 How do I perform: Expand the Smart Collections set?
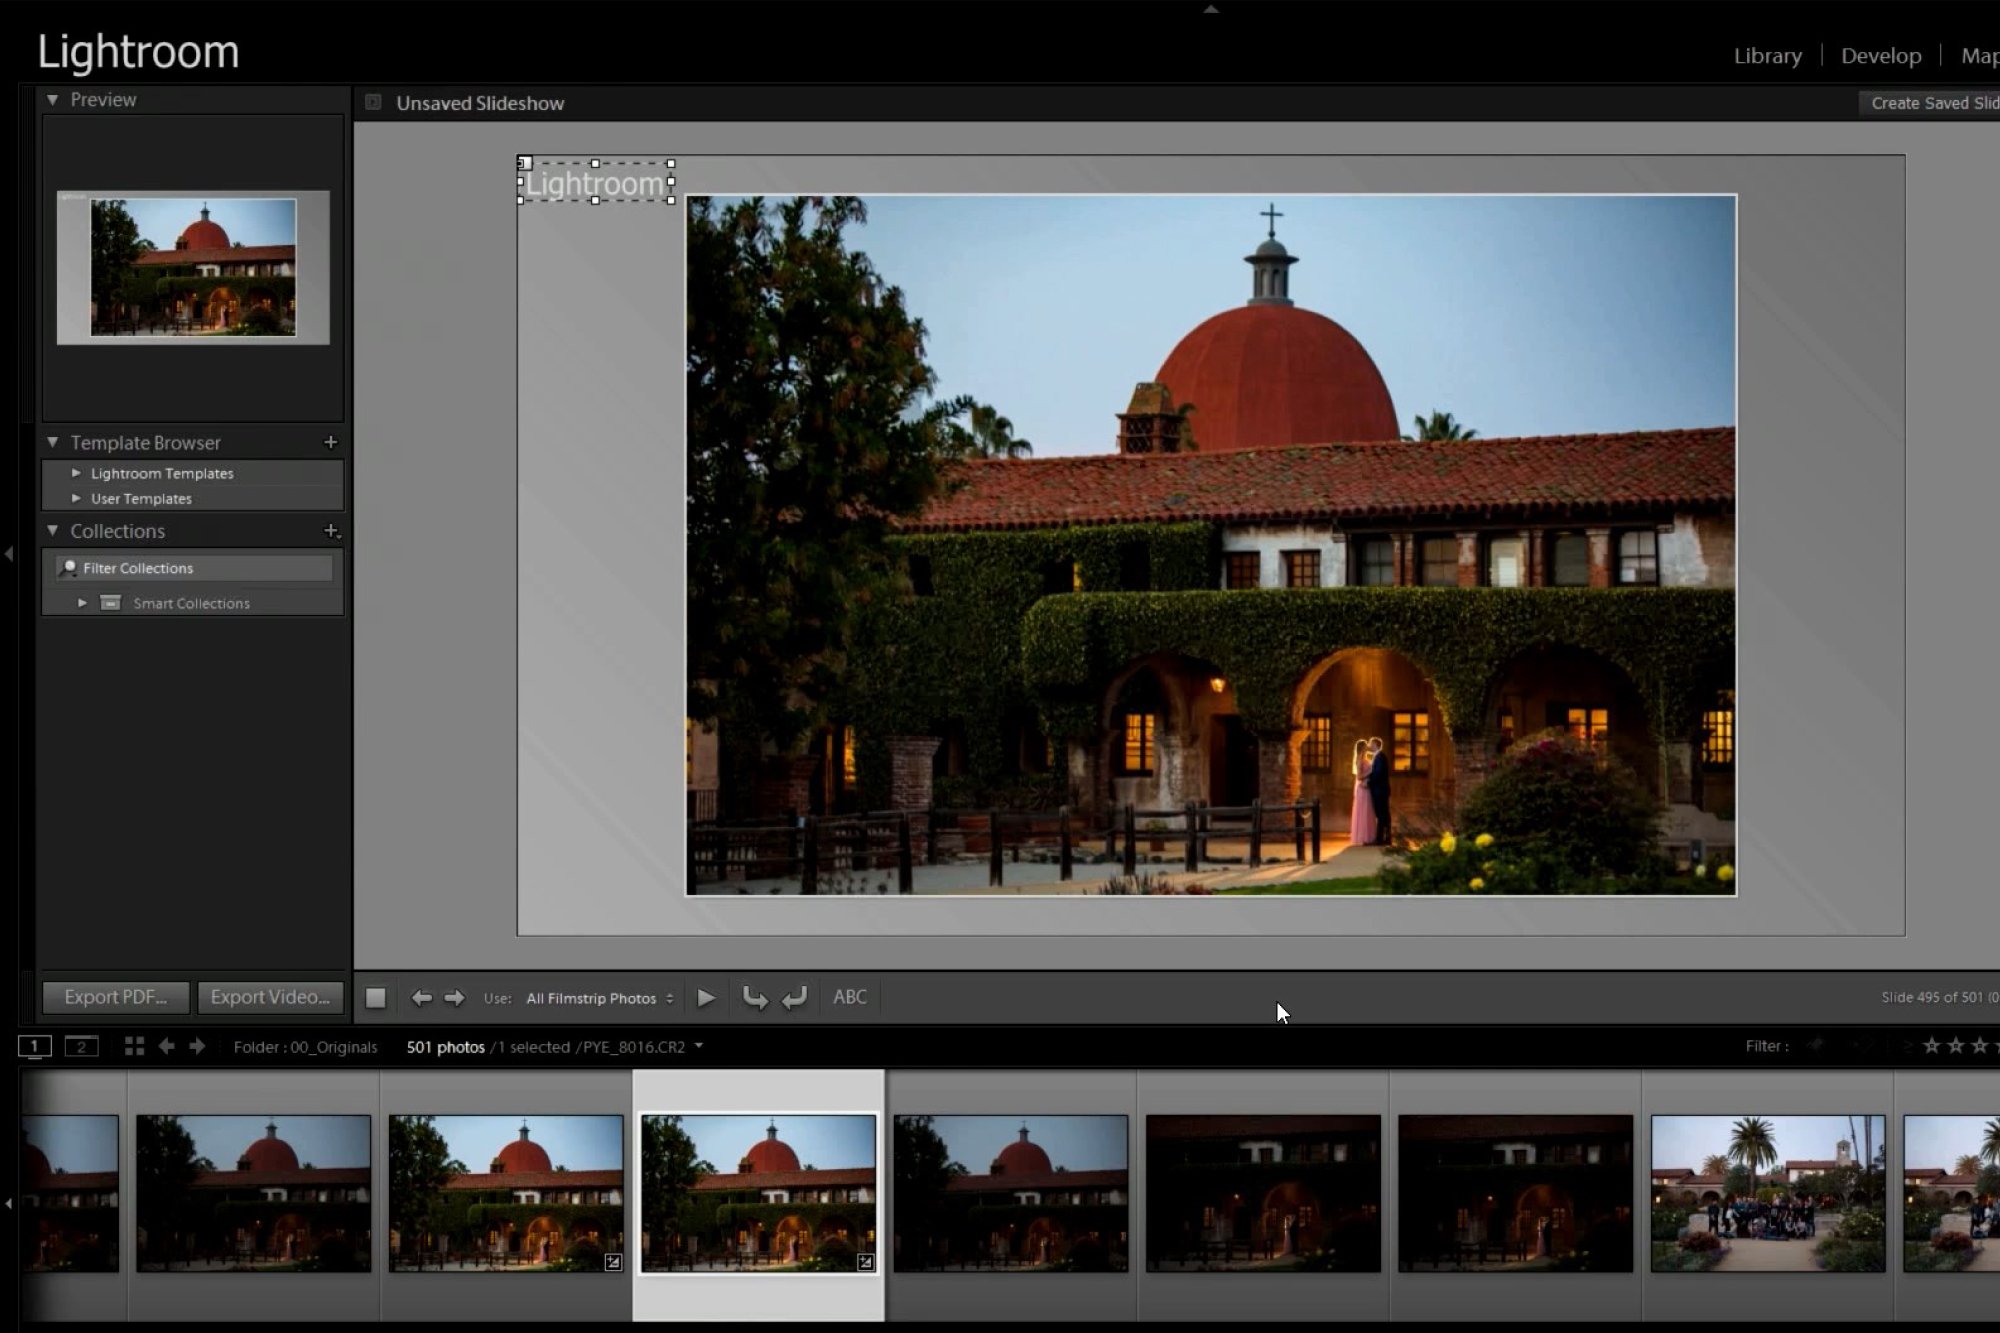click(82, 603)
